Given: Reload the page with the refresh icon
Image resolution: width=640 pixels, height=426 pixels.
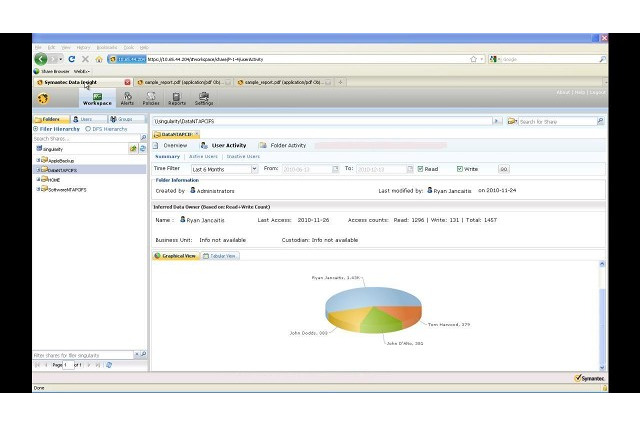Looking at the screenshot, I should click(x=72, y=59).
